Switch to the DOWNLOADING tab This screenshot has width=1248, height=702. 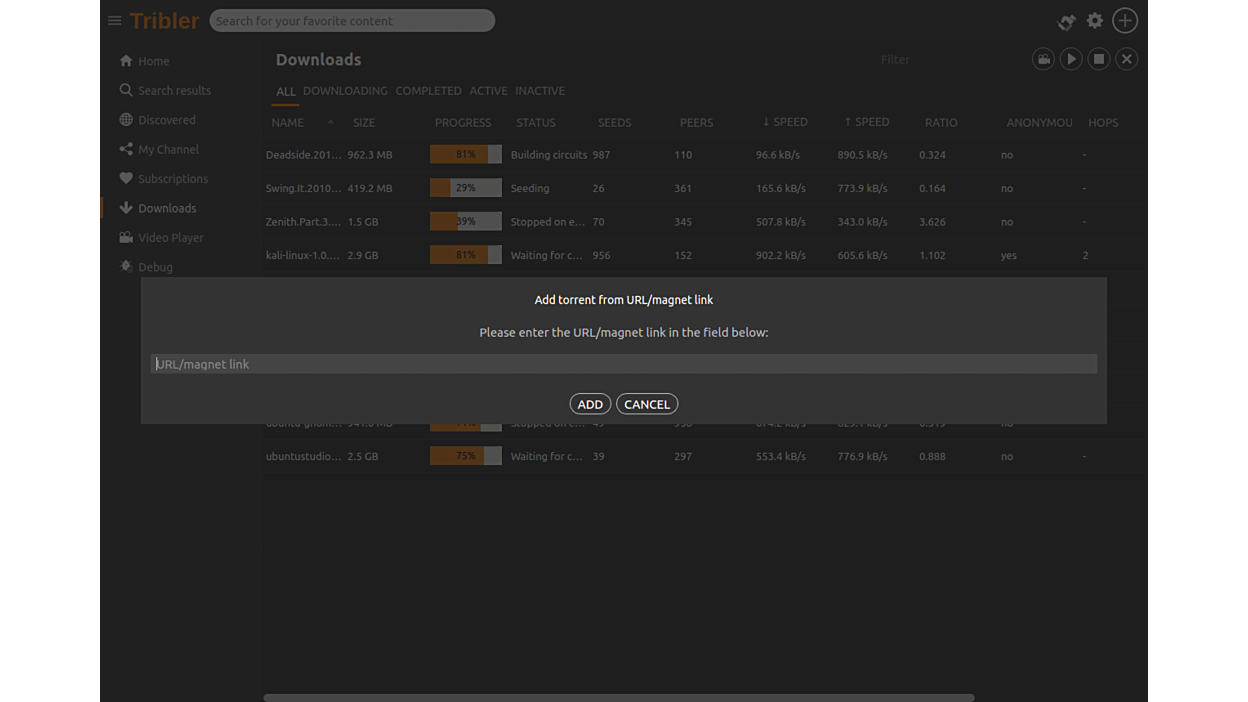coord(345,91)
